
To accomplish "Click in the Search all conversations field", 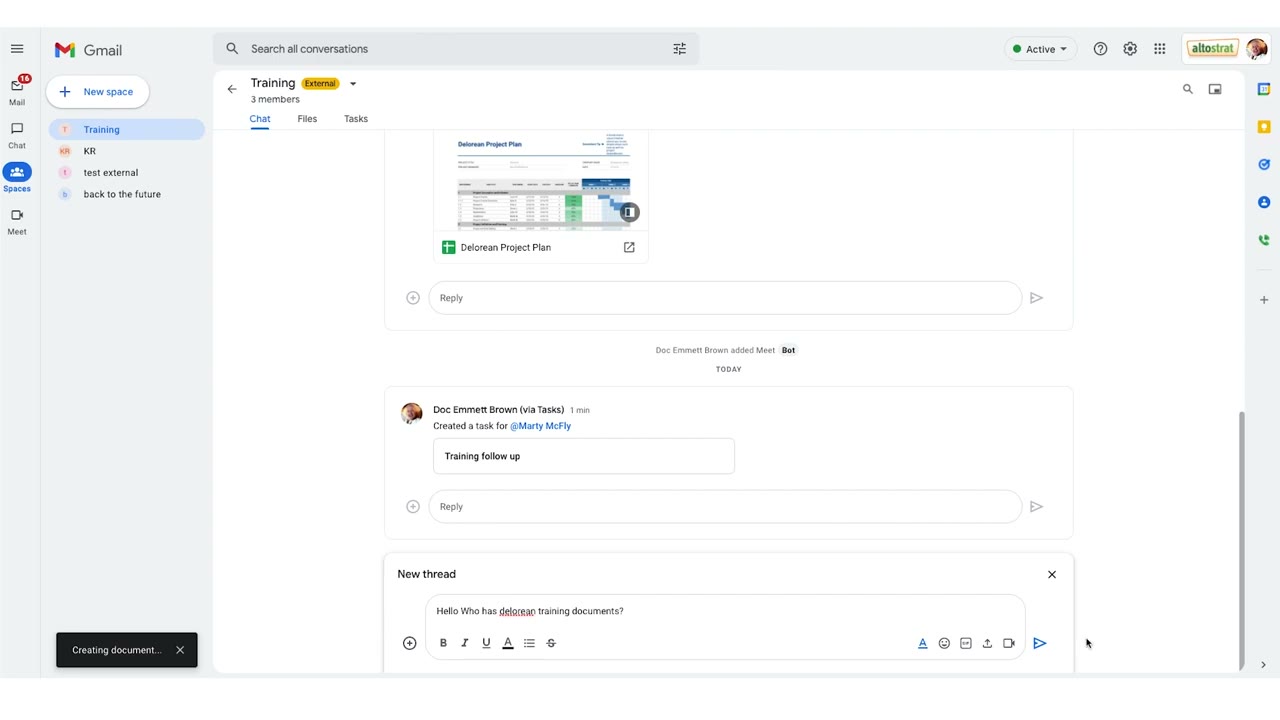I will (x=455, y=49).
